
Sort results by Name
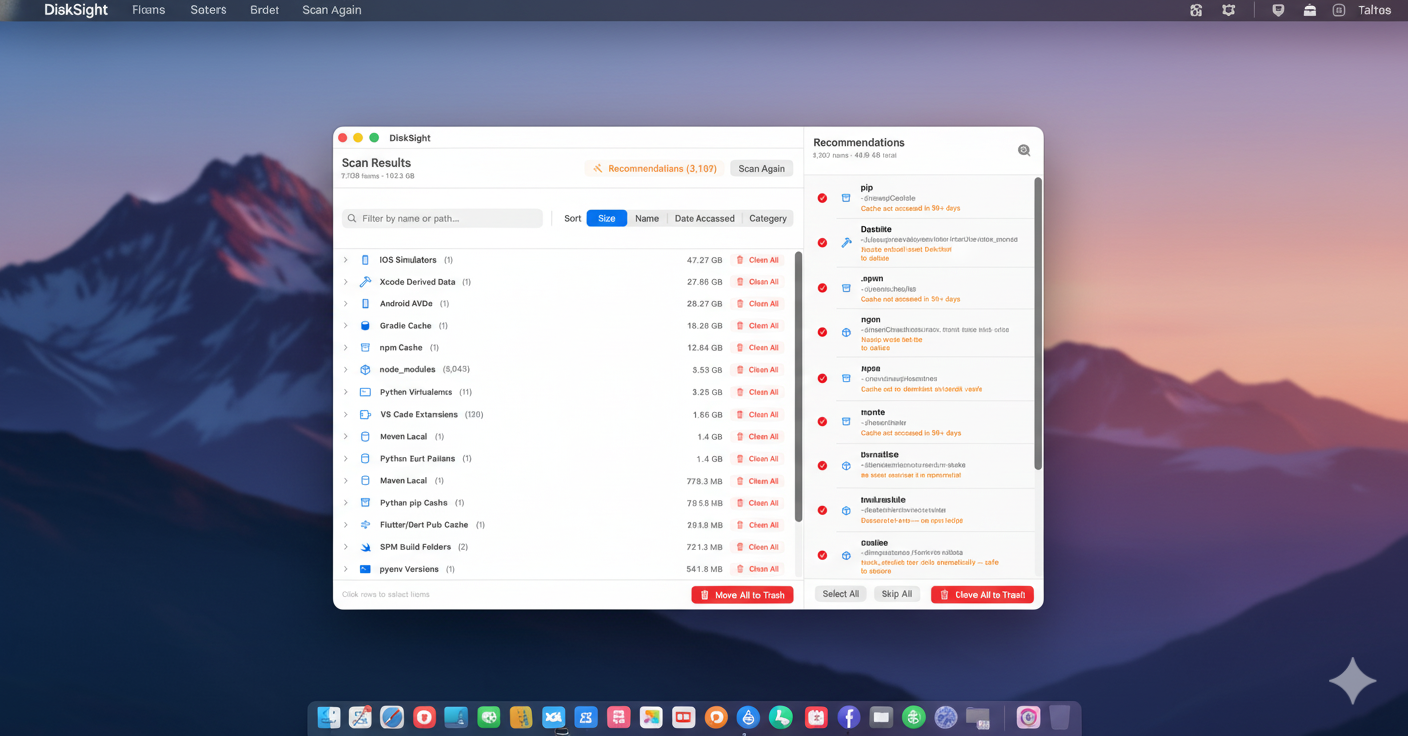click(646, 217)
